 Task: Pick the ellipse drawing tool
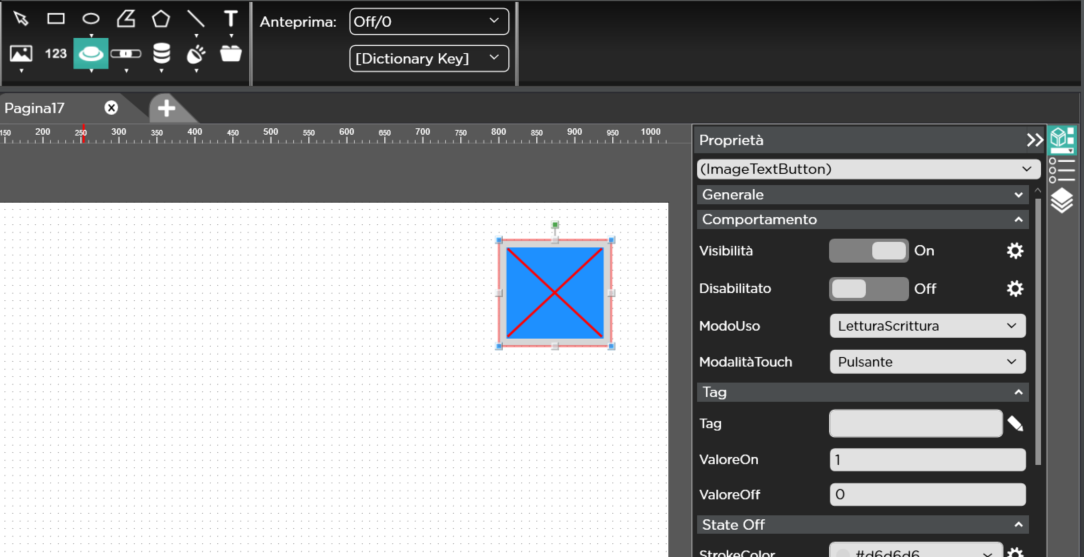(x=91, y=19)
